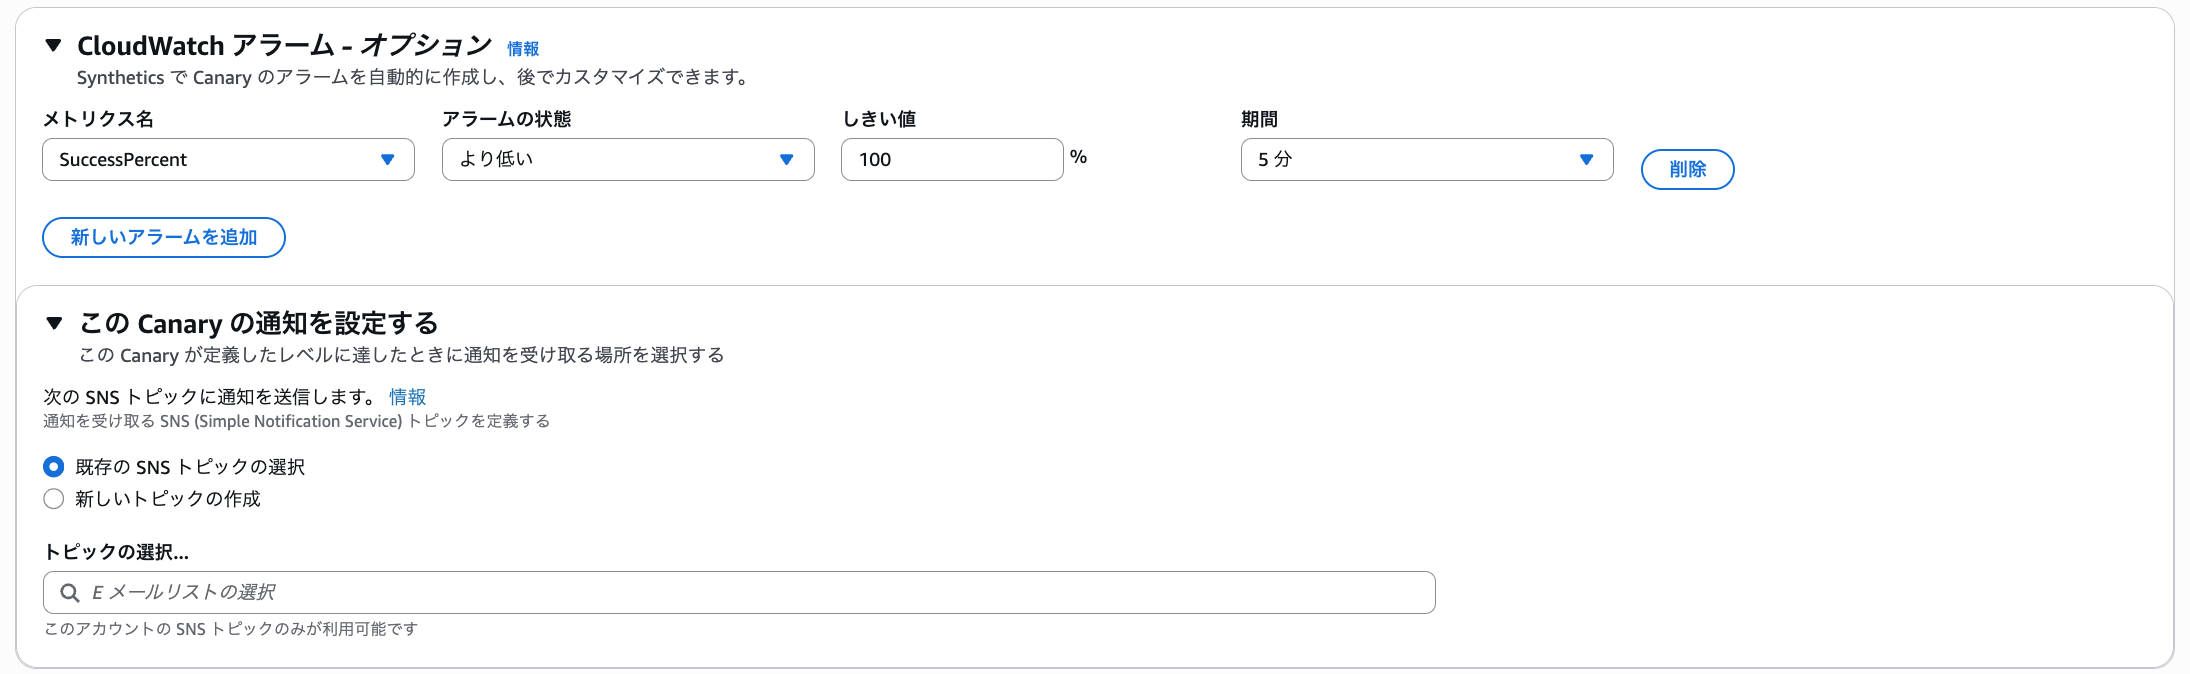Click the しきい値 field containing 100
Viewport: 2190px width, 674px height.
pyautogui.click(x=951, y=160)
